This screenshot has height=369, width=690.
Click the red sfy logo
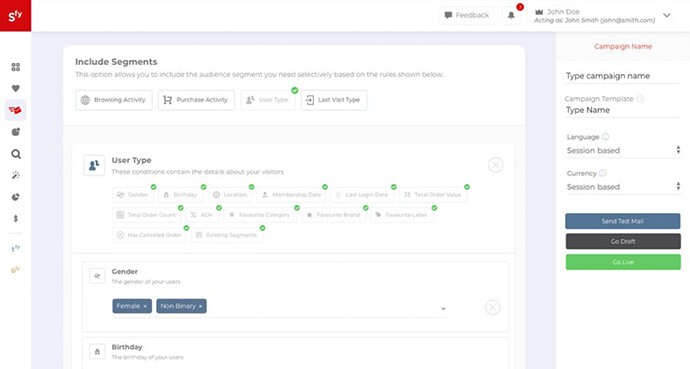[15, 15]
